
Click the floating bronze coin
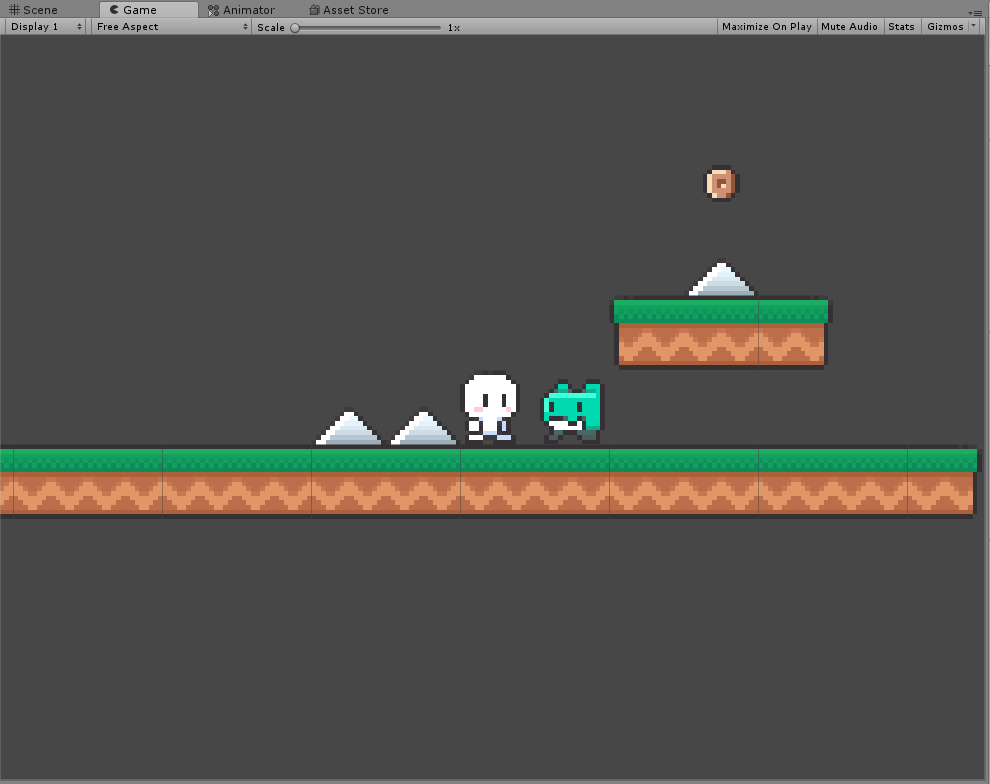pyautogui.click(x=722, y=184)
